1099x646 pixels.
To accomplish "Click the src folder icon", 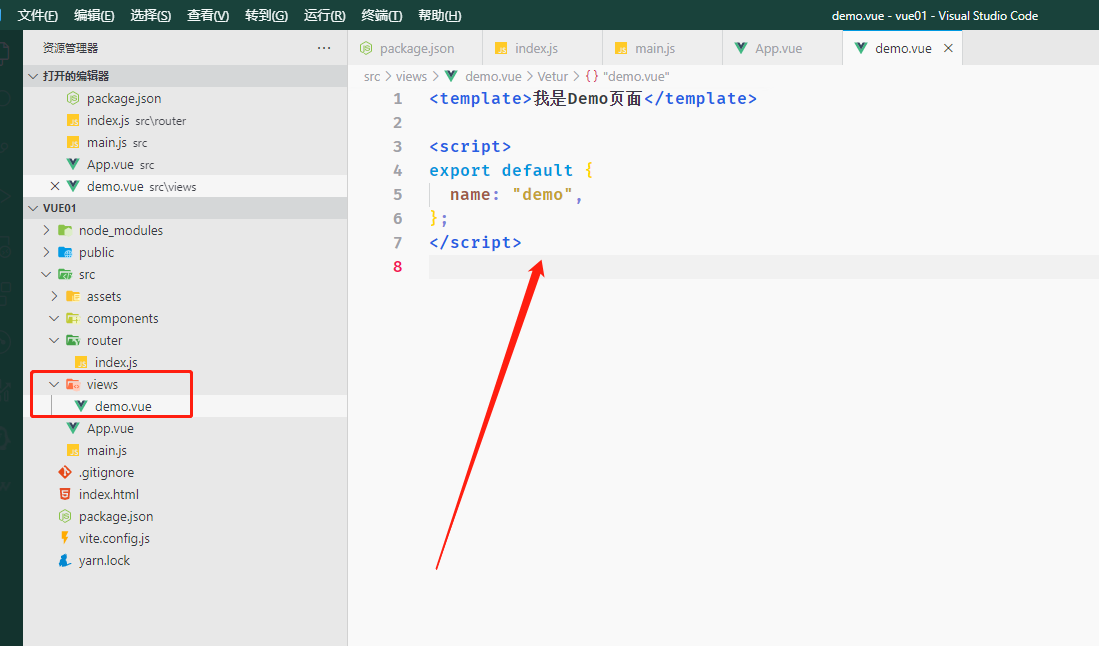I will click(x=65, y=274).
